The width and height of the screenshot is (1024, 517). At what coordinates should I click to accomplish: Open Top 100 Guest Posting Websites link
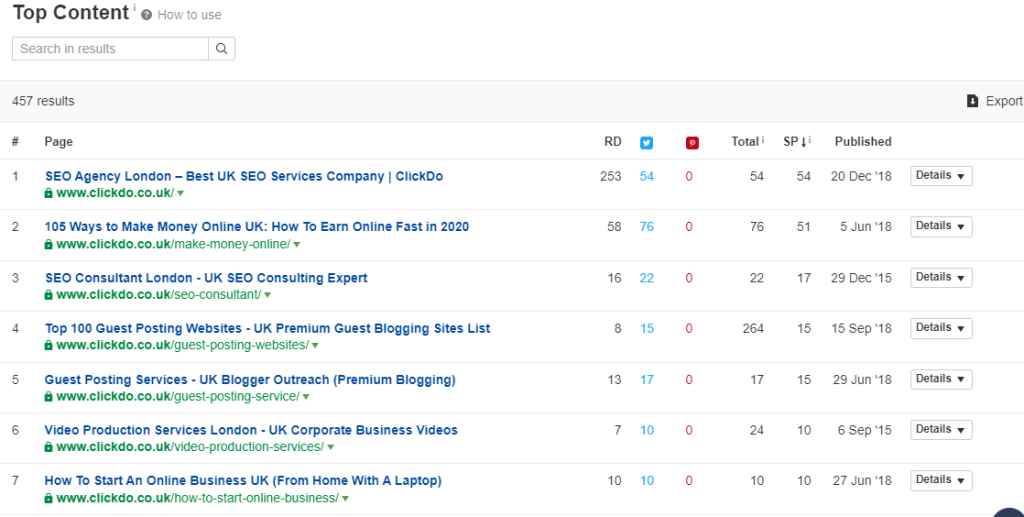267,328
